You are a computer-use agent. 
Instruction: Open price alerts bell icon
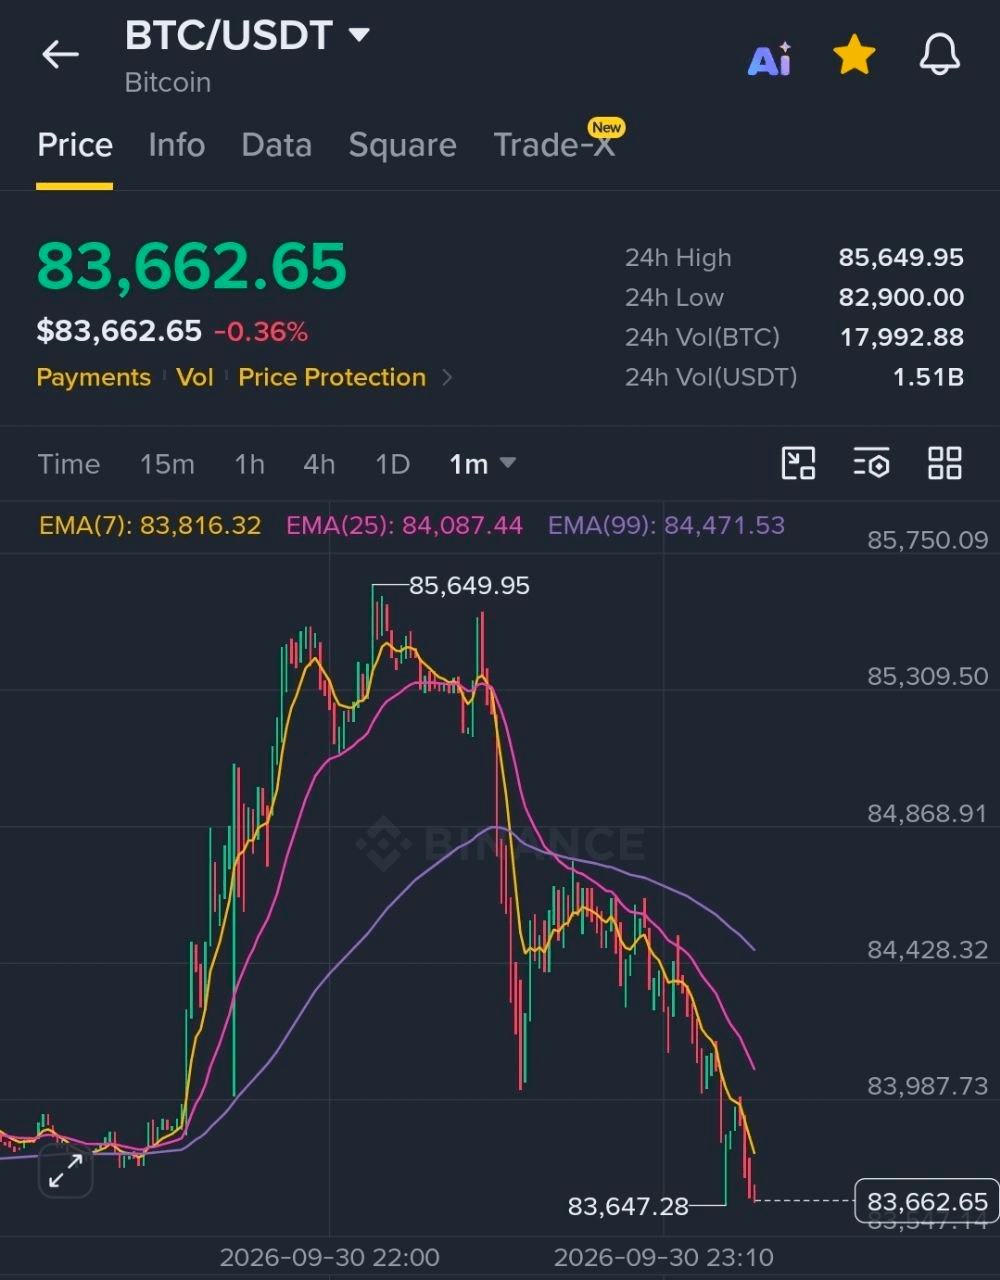pos(939,55)
